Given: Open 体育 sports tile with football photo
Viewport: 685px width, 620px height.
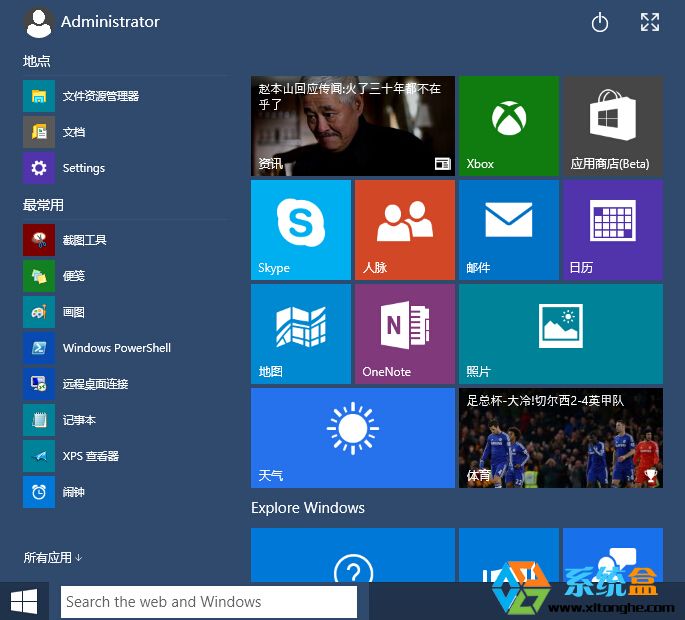Looking at the screenshot, I should (561, 438).
